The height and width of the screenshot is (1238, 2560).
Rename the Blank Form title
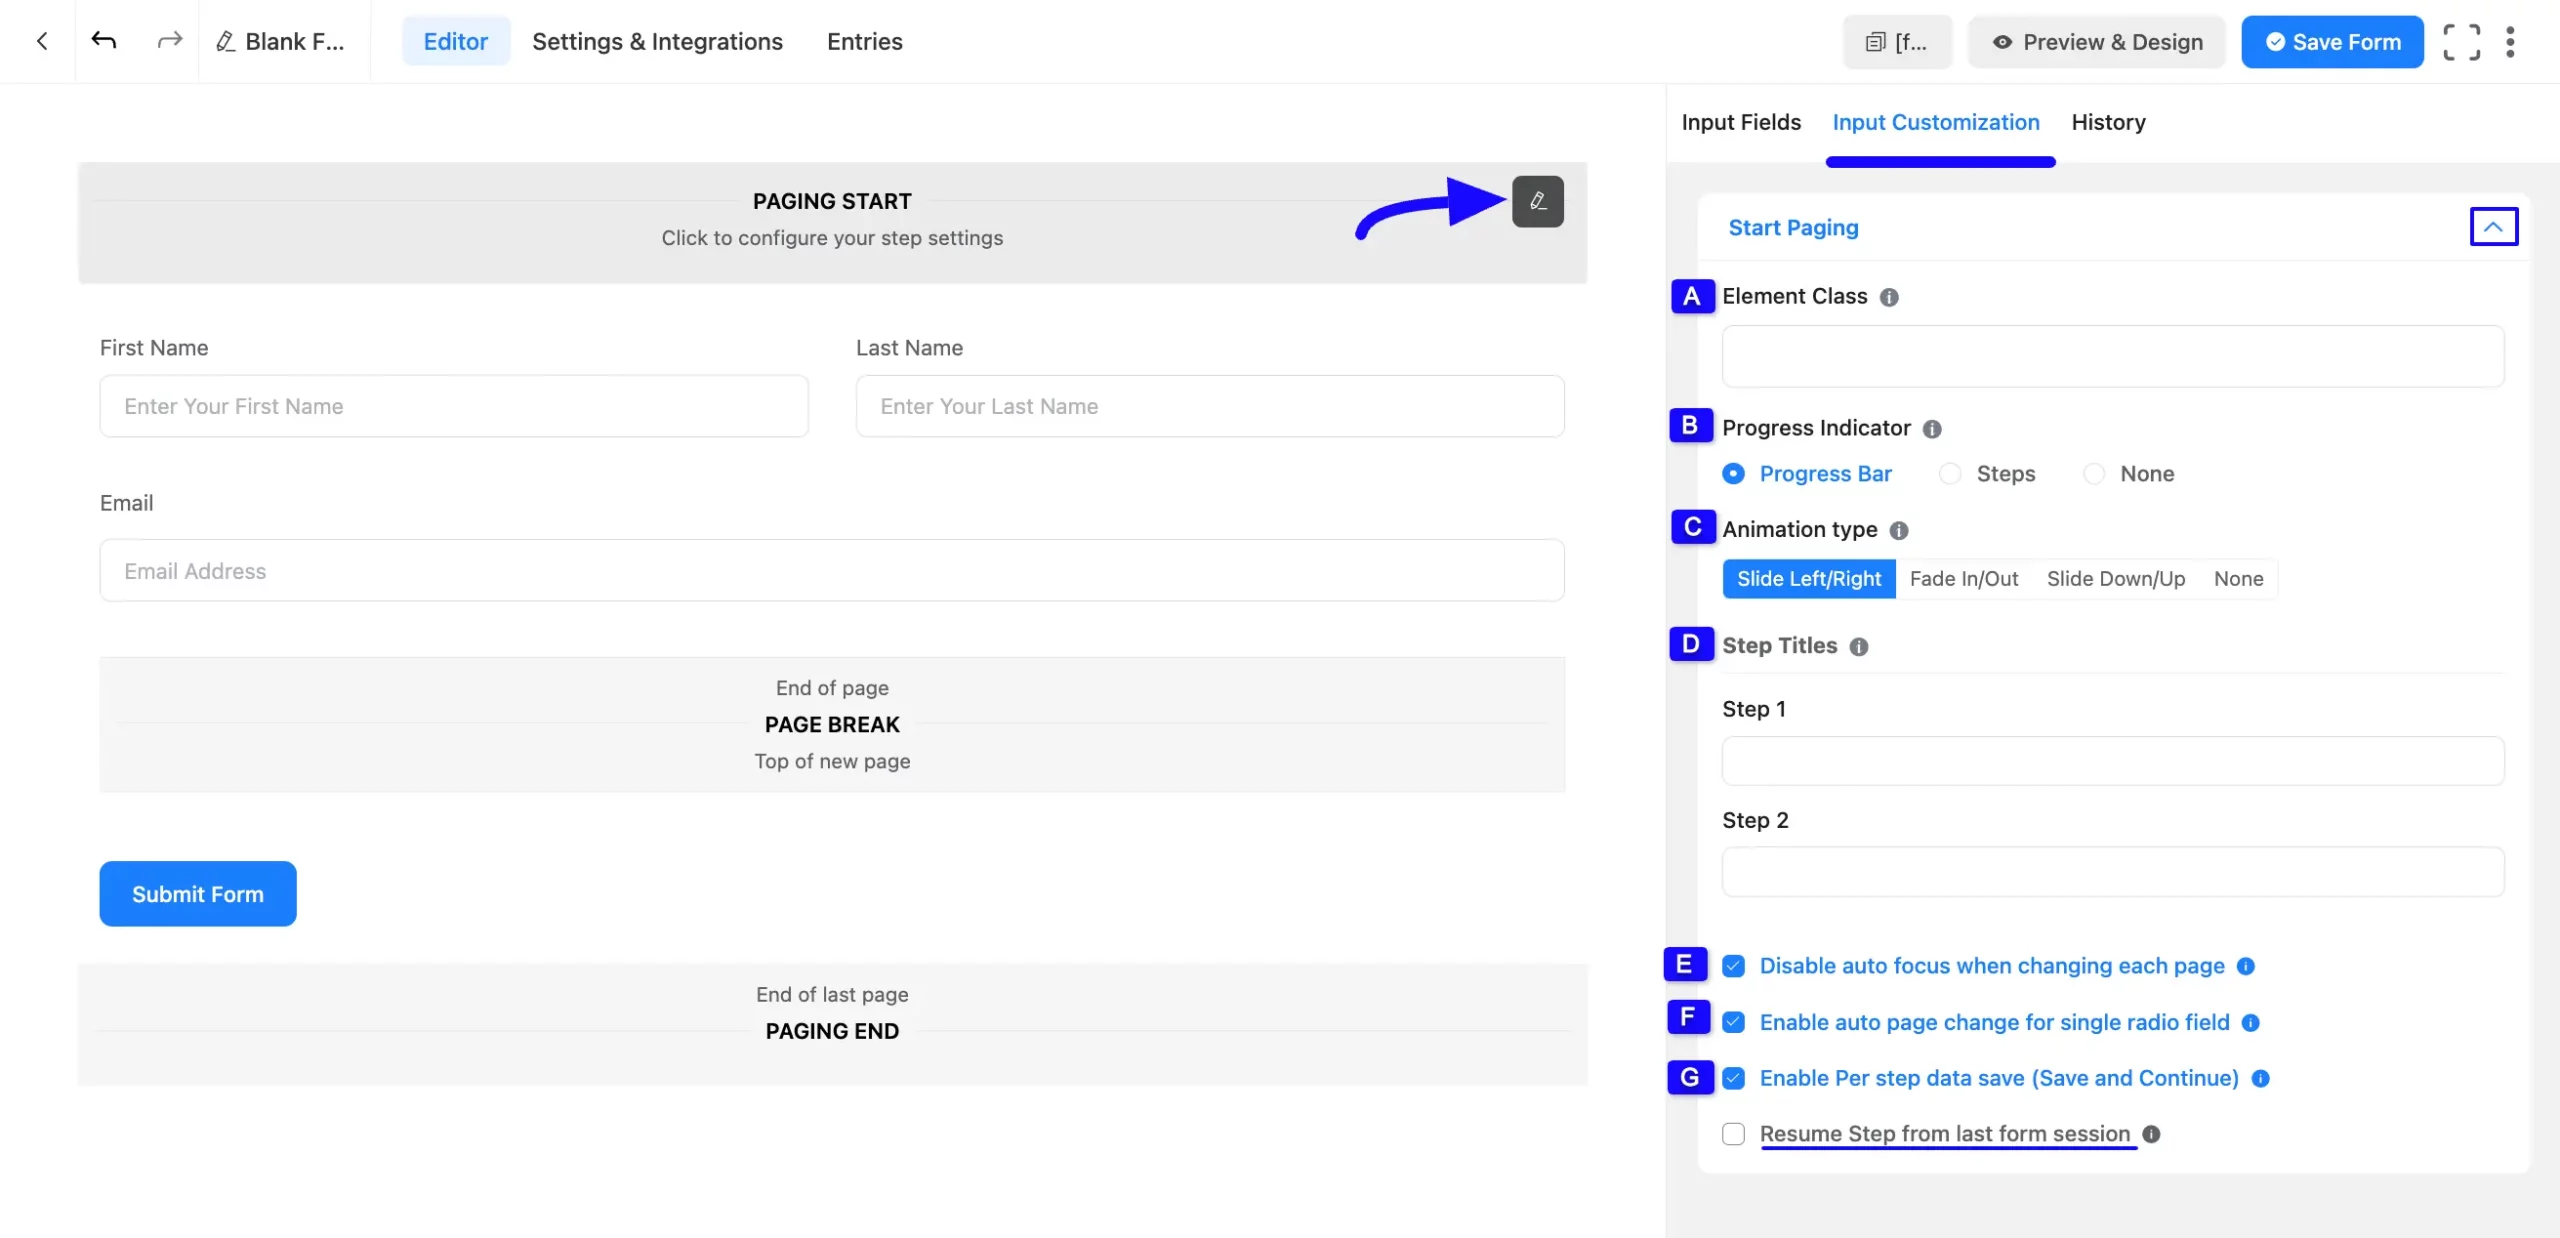pos(281,41)
